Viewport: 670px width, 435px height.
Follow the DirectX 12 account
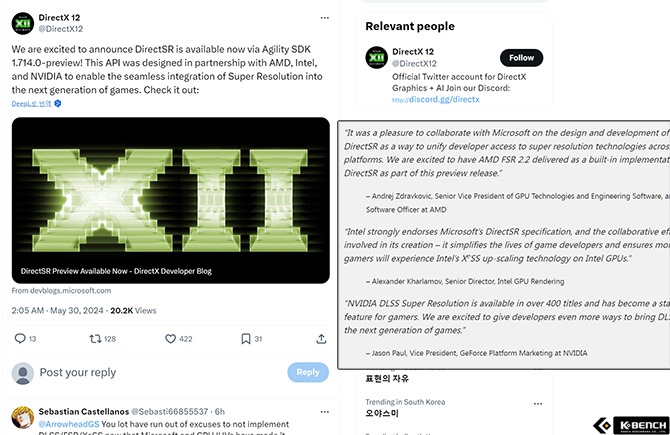pyautogui.click(x=521, y=58)
